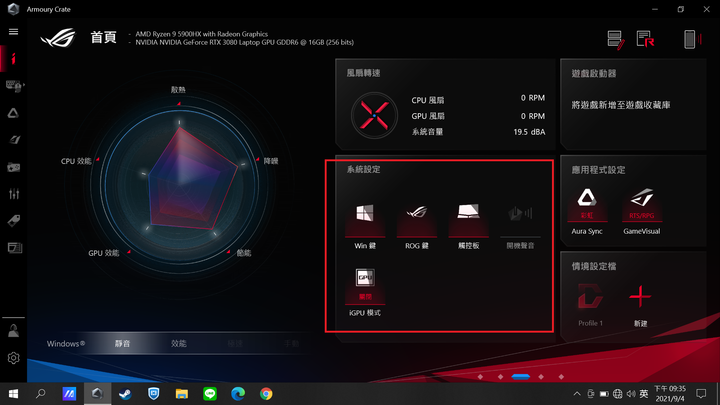Click the 情境設定檔 panel title

click(594, 266)
